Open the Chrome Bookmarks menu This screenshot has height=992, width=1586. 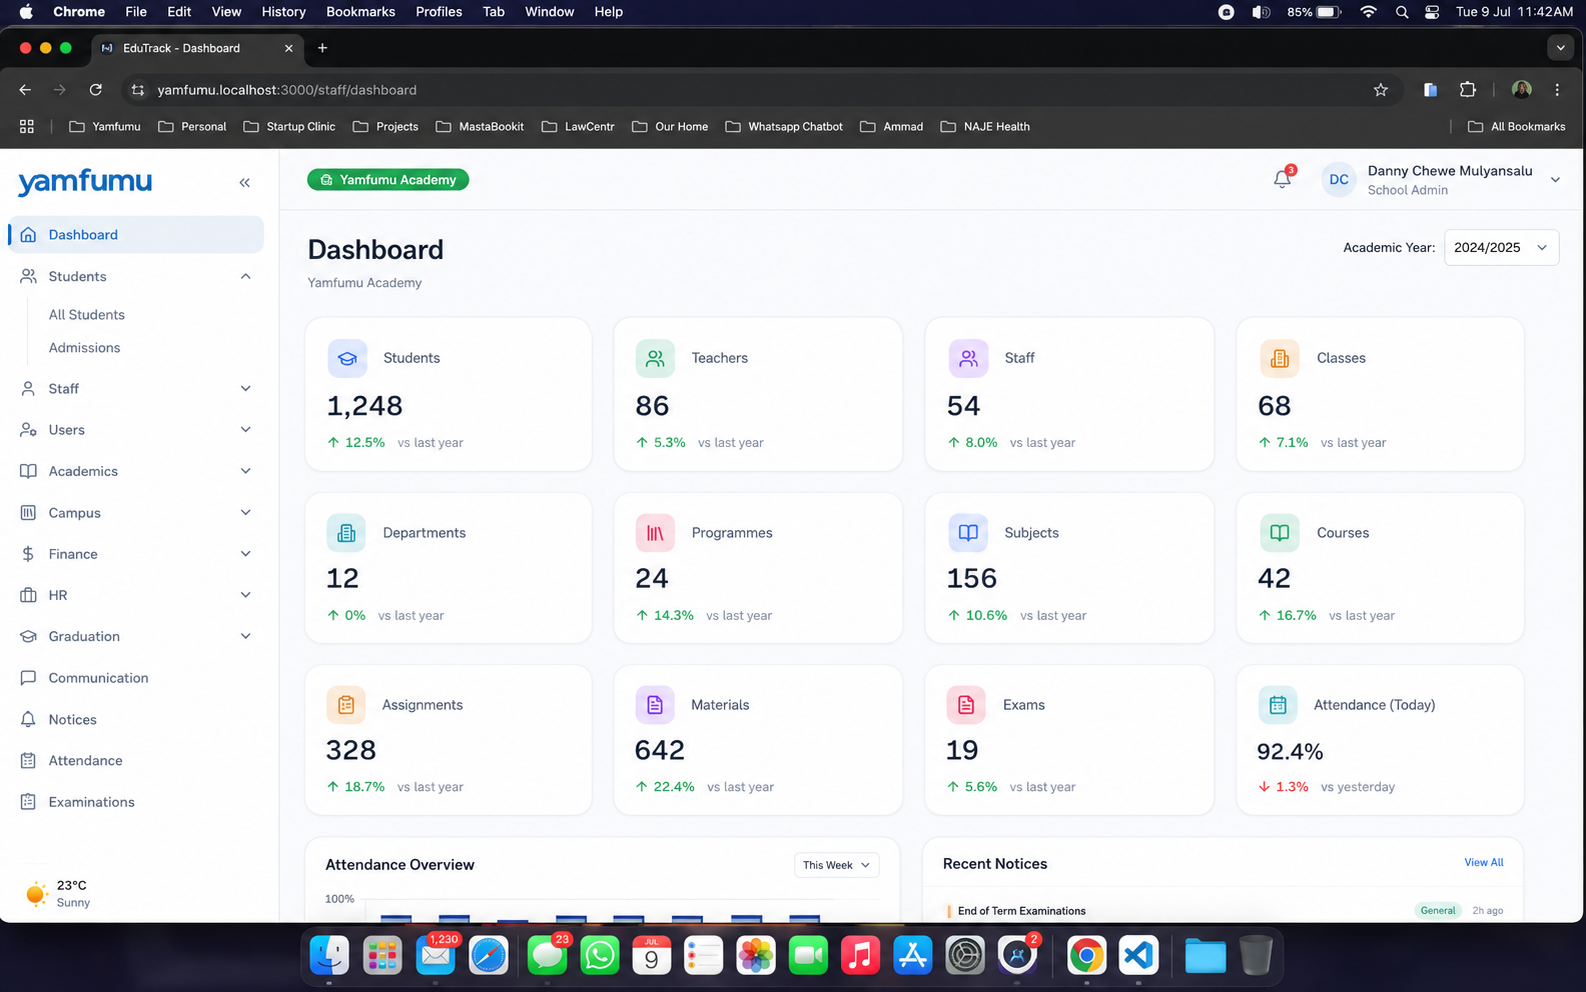coord(361,12)
